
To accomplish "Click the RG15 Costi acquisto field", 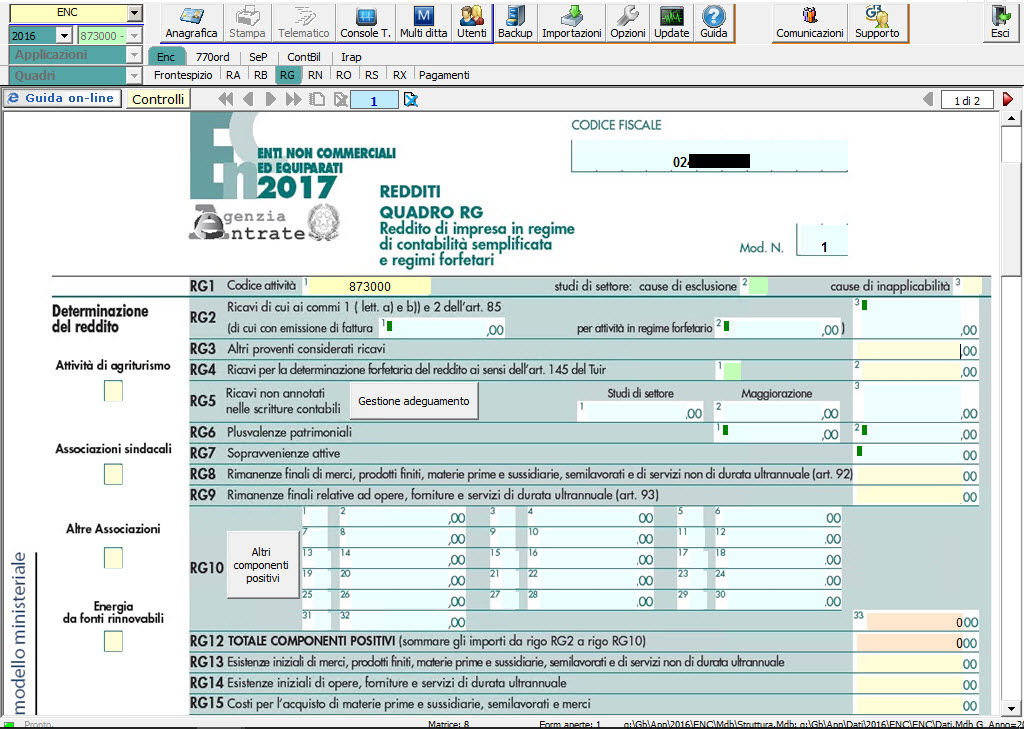I will click(x=916, y=705).
